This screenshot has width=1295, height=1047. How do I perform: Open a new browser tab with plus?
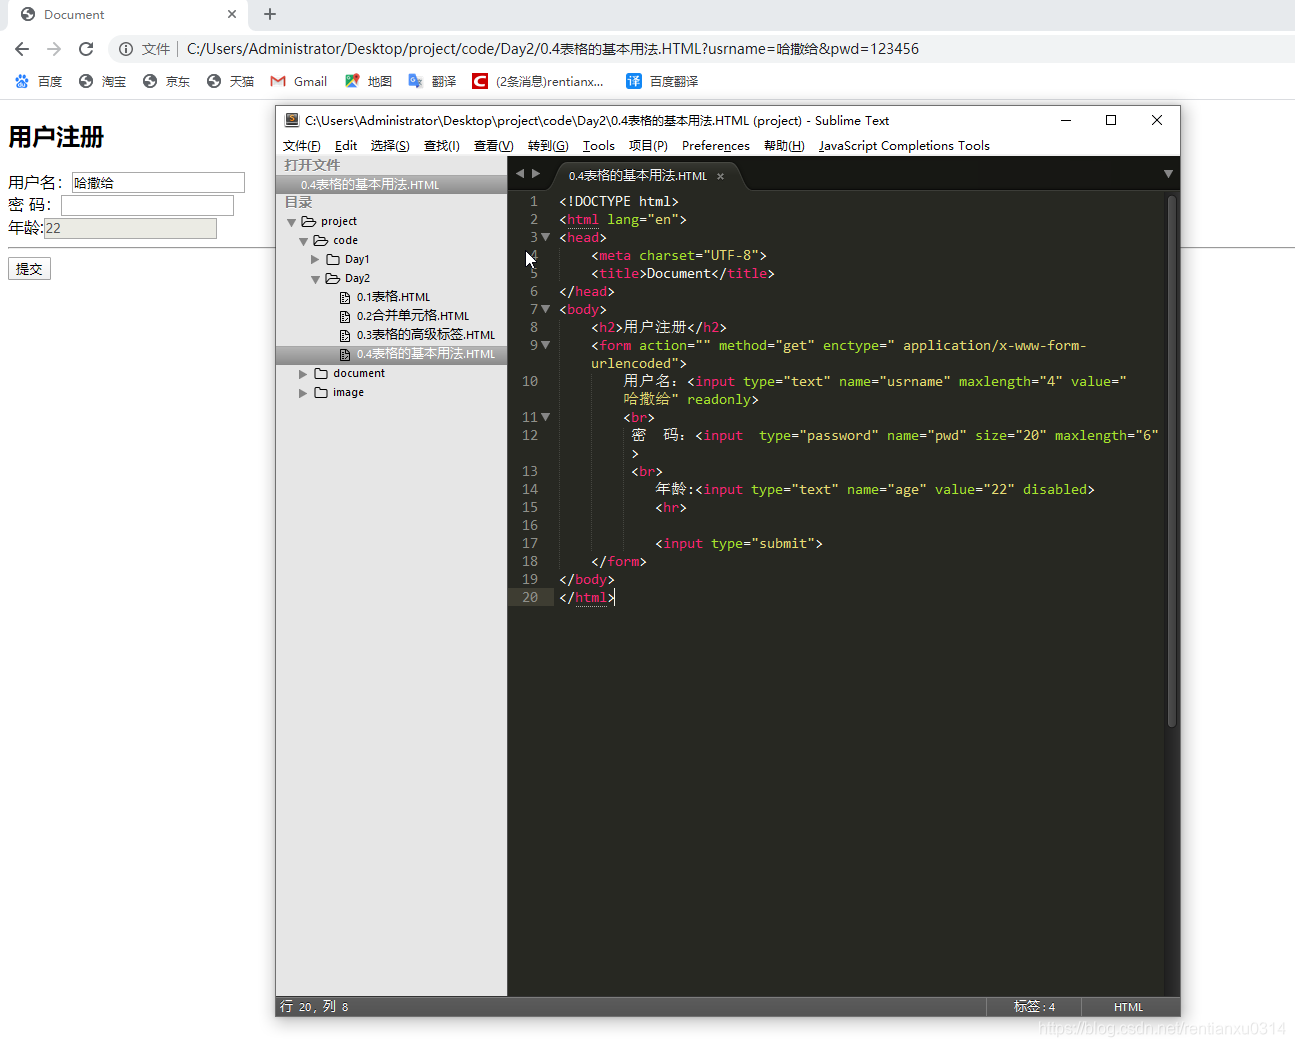click(x=270, y=14)
